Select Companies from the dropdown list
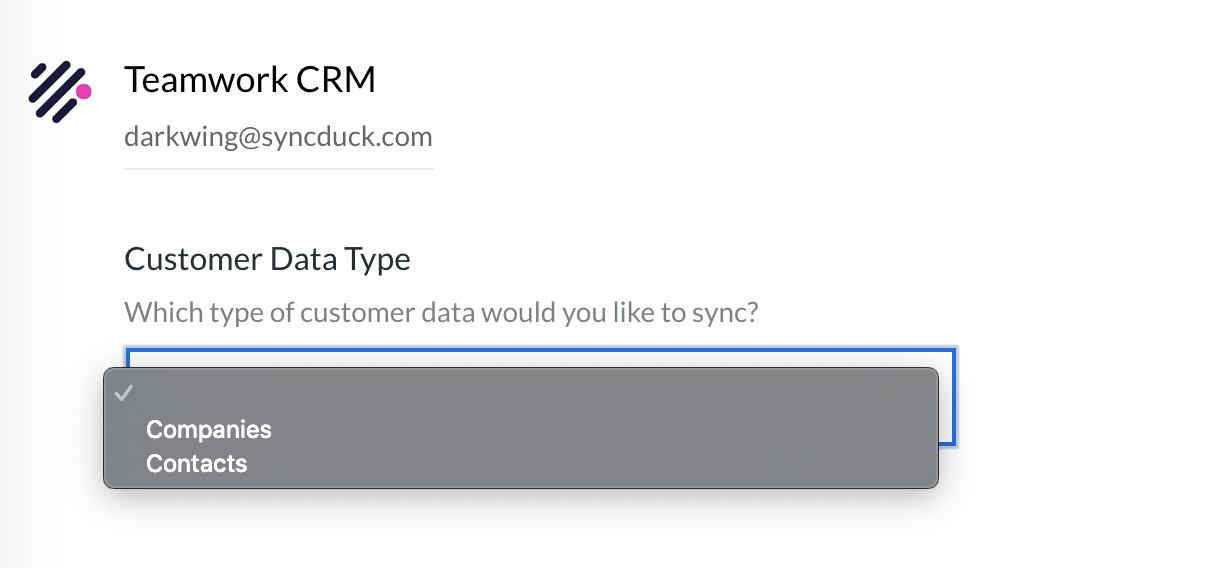This screenshot has width=1212, height=568. click(x=209, y=429)
